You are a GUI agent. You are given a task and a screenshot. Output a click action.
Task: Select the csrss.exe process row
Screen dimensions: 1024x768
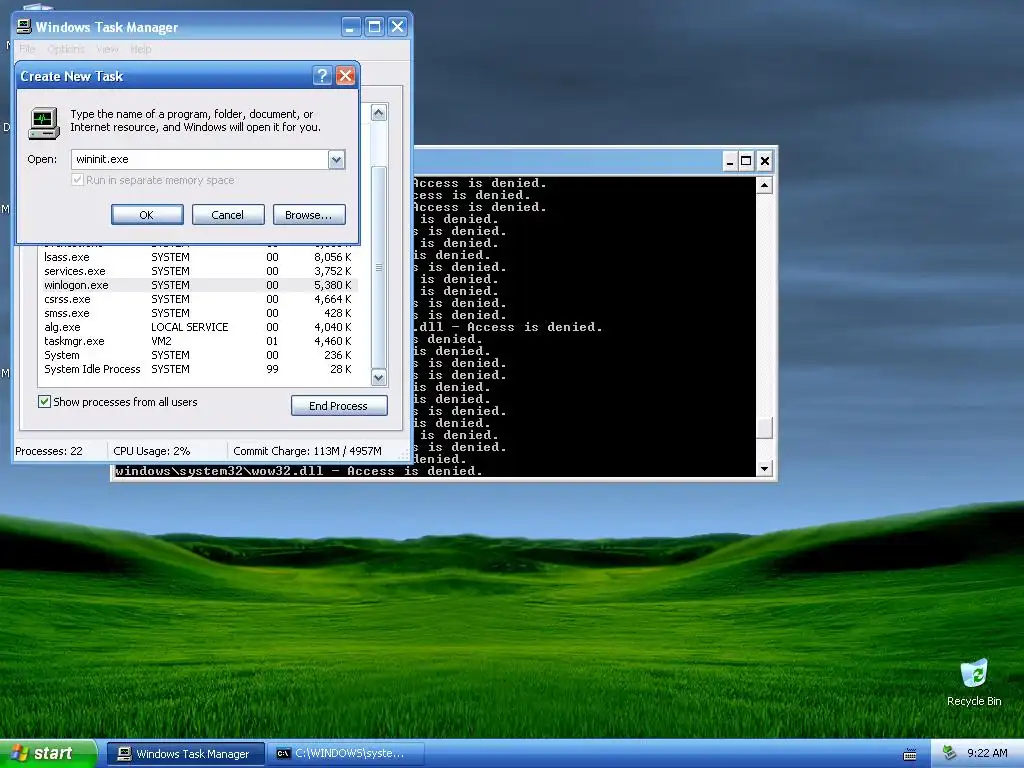click(200, 299)
